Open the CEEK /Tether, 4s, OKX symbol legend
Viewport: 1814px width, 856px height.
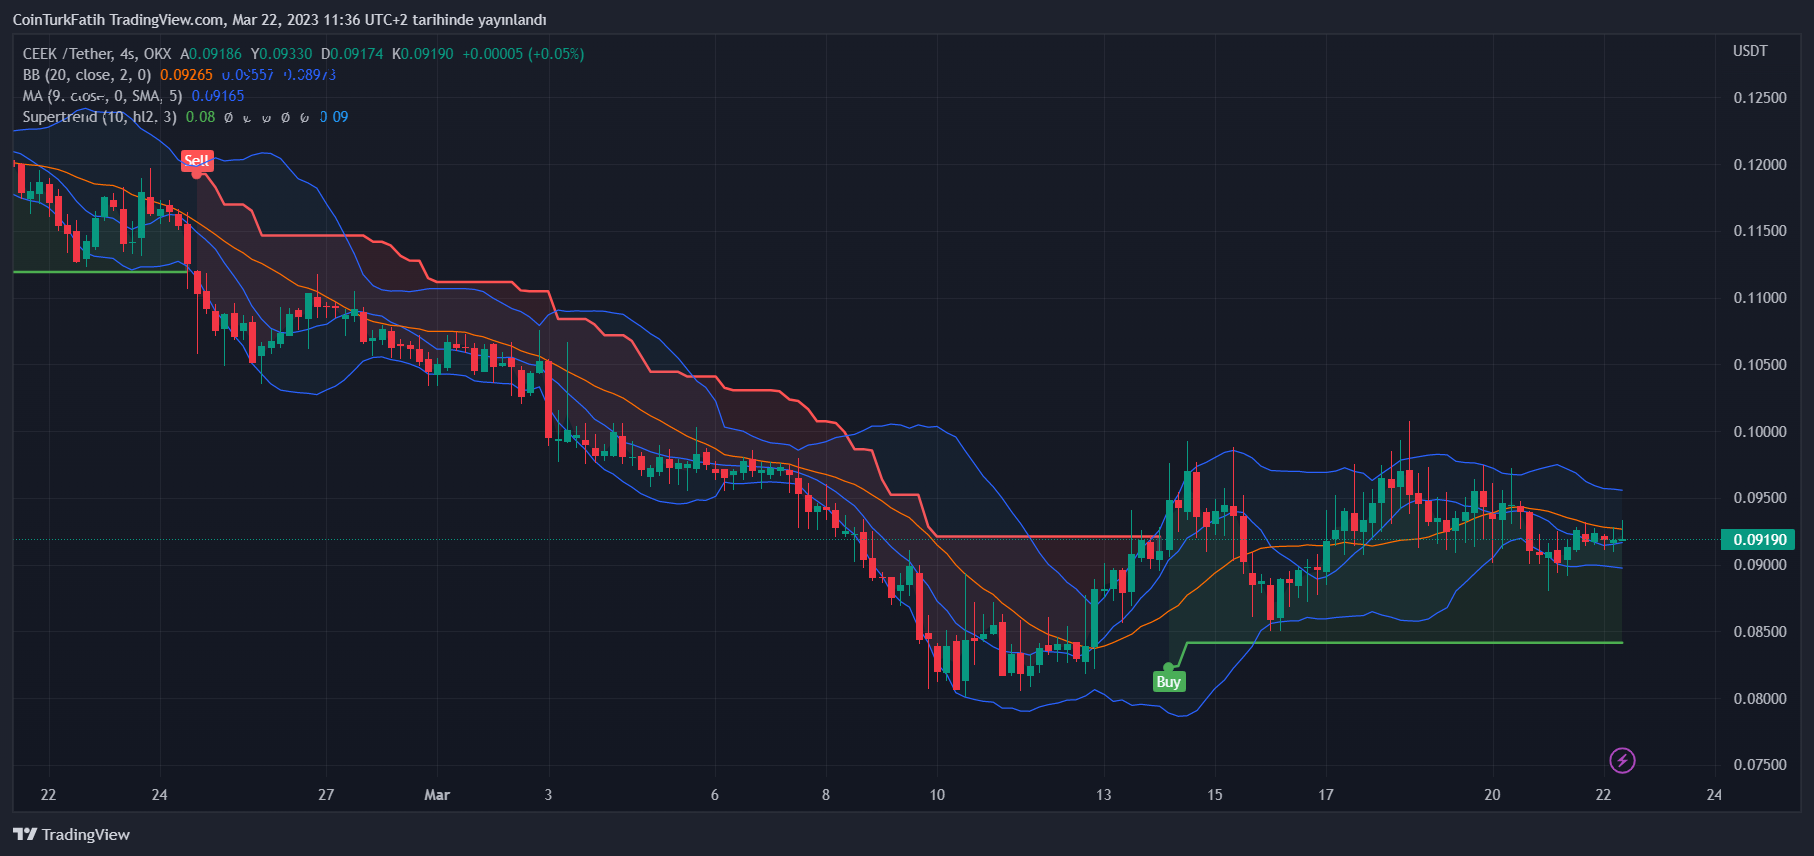97,54
